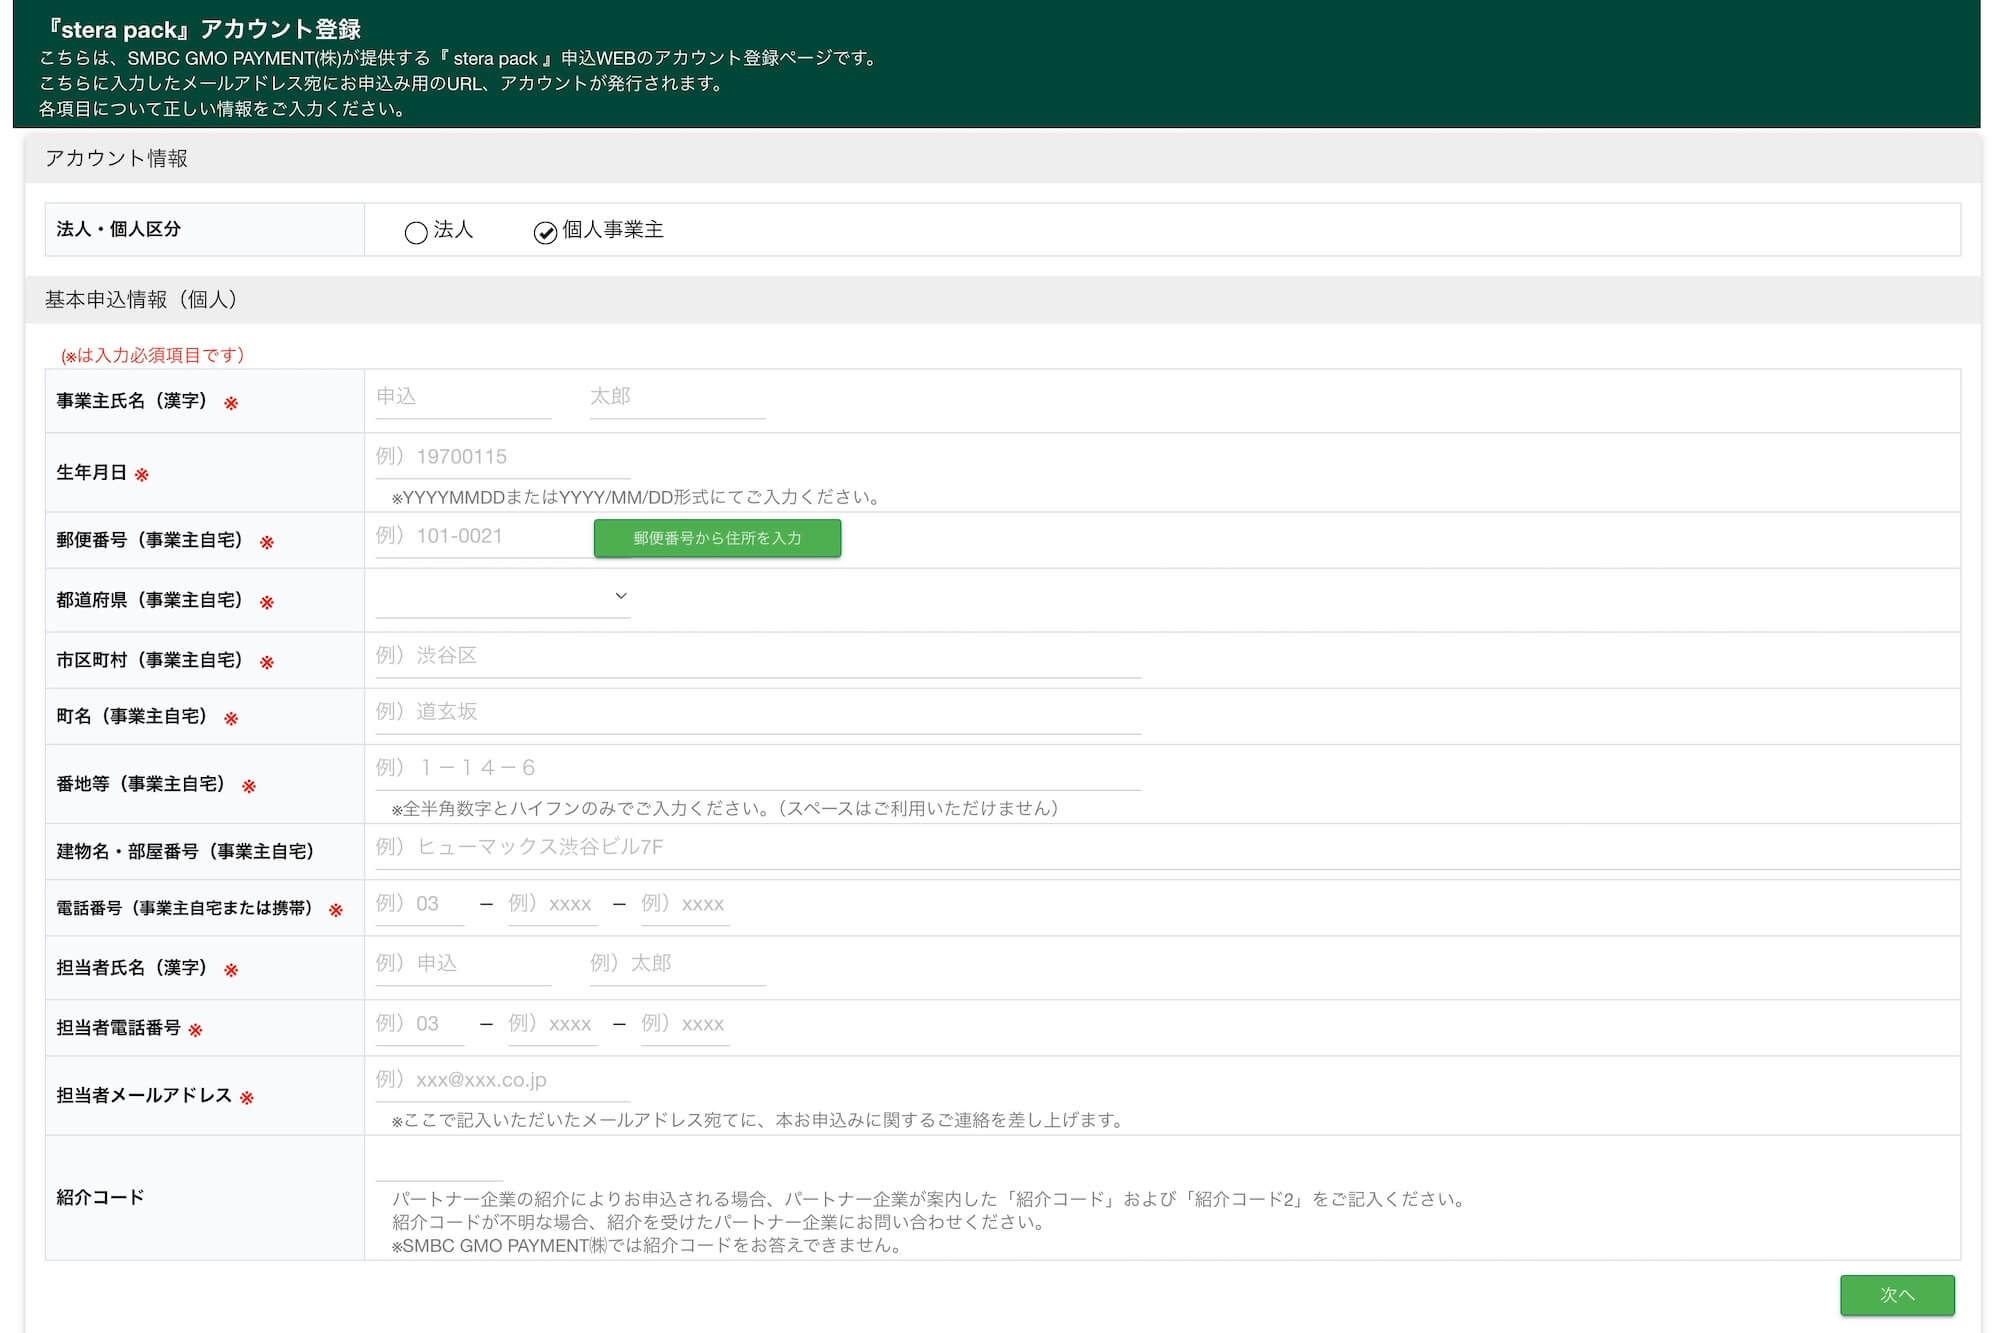This screenshot has height=1333, width=2000.
Task: Click the 市区町村 input field
Action: coord(758,656)
